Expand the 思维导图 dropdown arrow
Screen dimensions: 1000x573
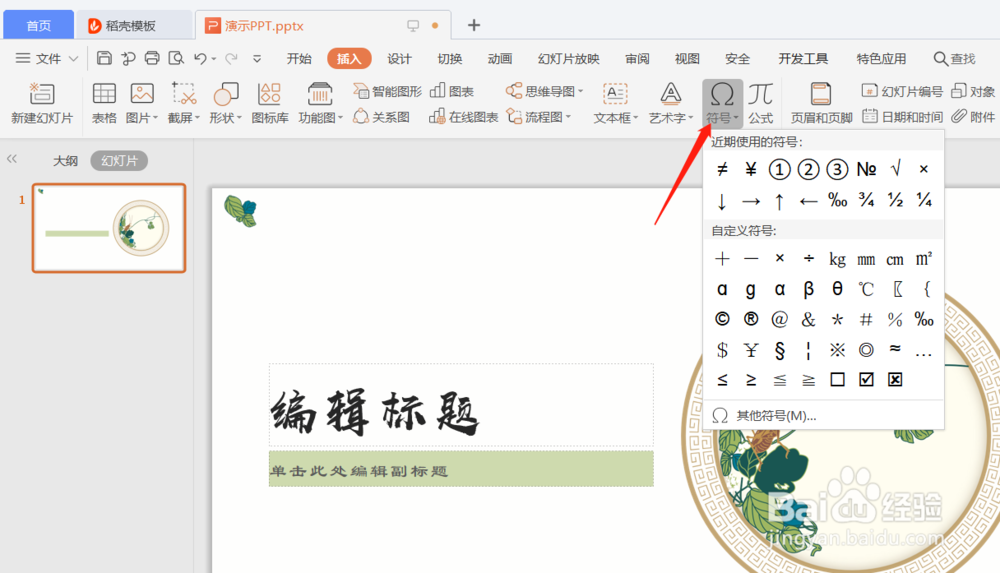[581, 91]
